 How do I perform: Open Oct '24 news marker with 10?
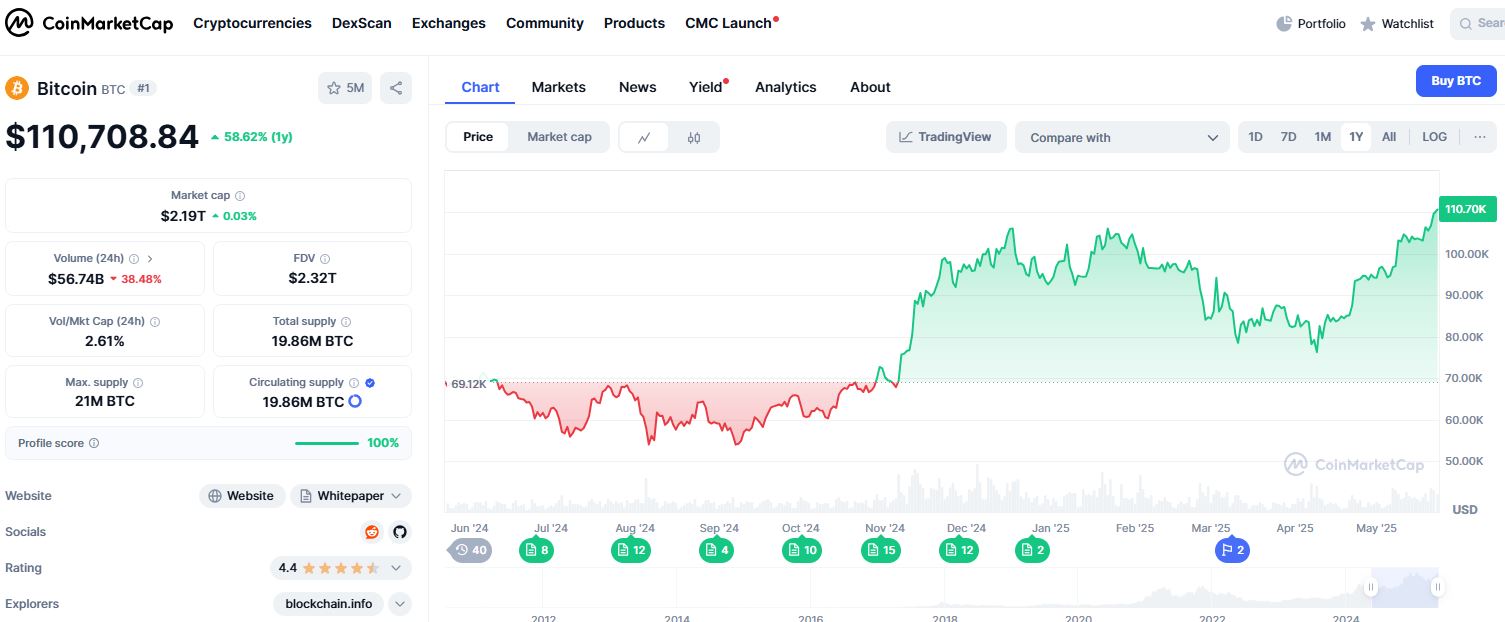801,550
